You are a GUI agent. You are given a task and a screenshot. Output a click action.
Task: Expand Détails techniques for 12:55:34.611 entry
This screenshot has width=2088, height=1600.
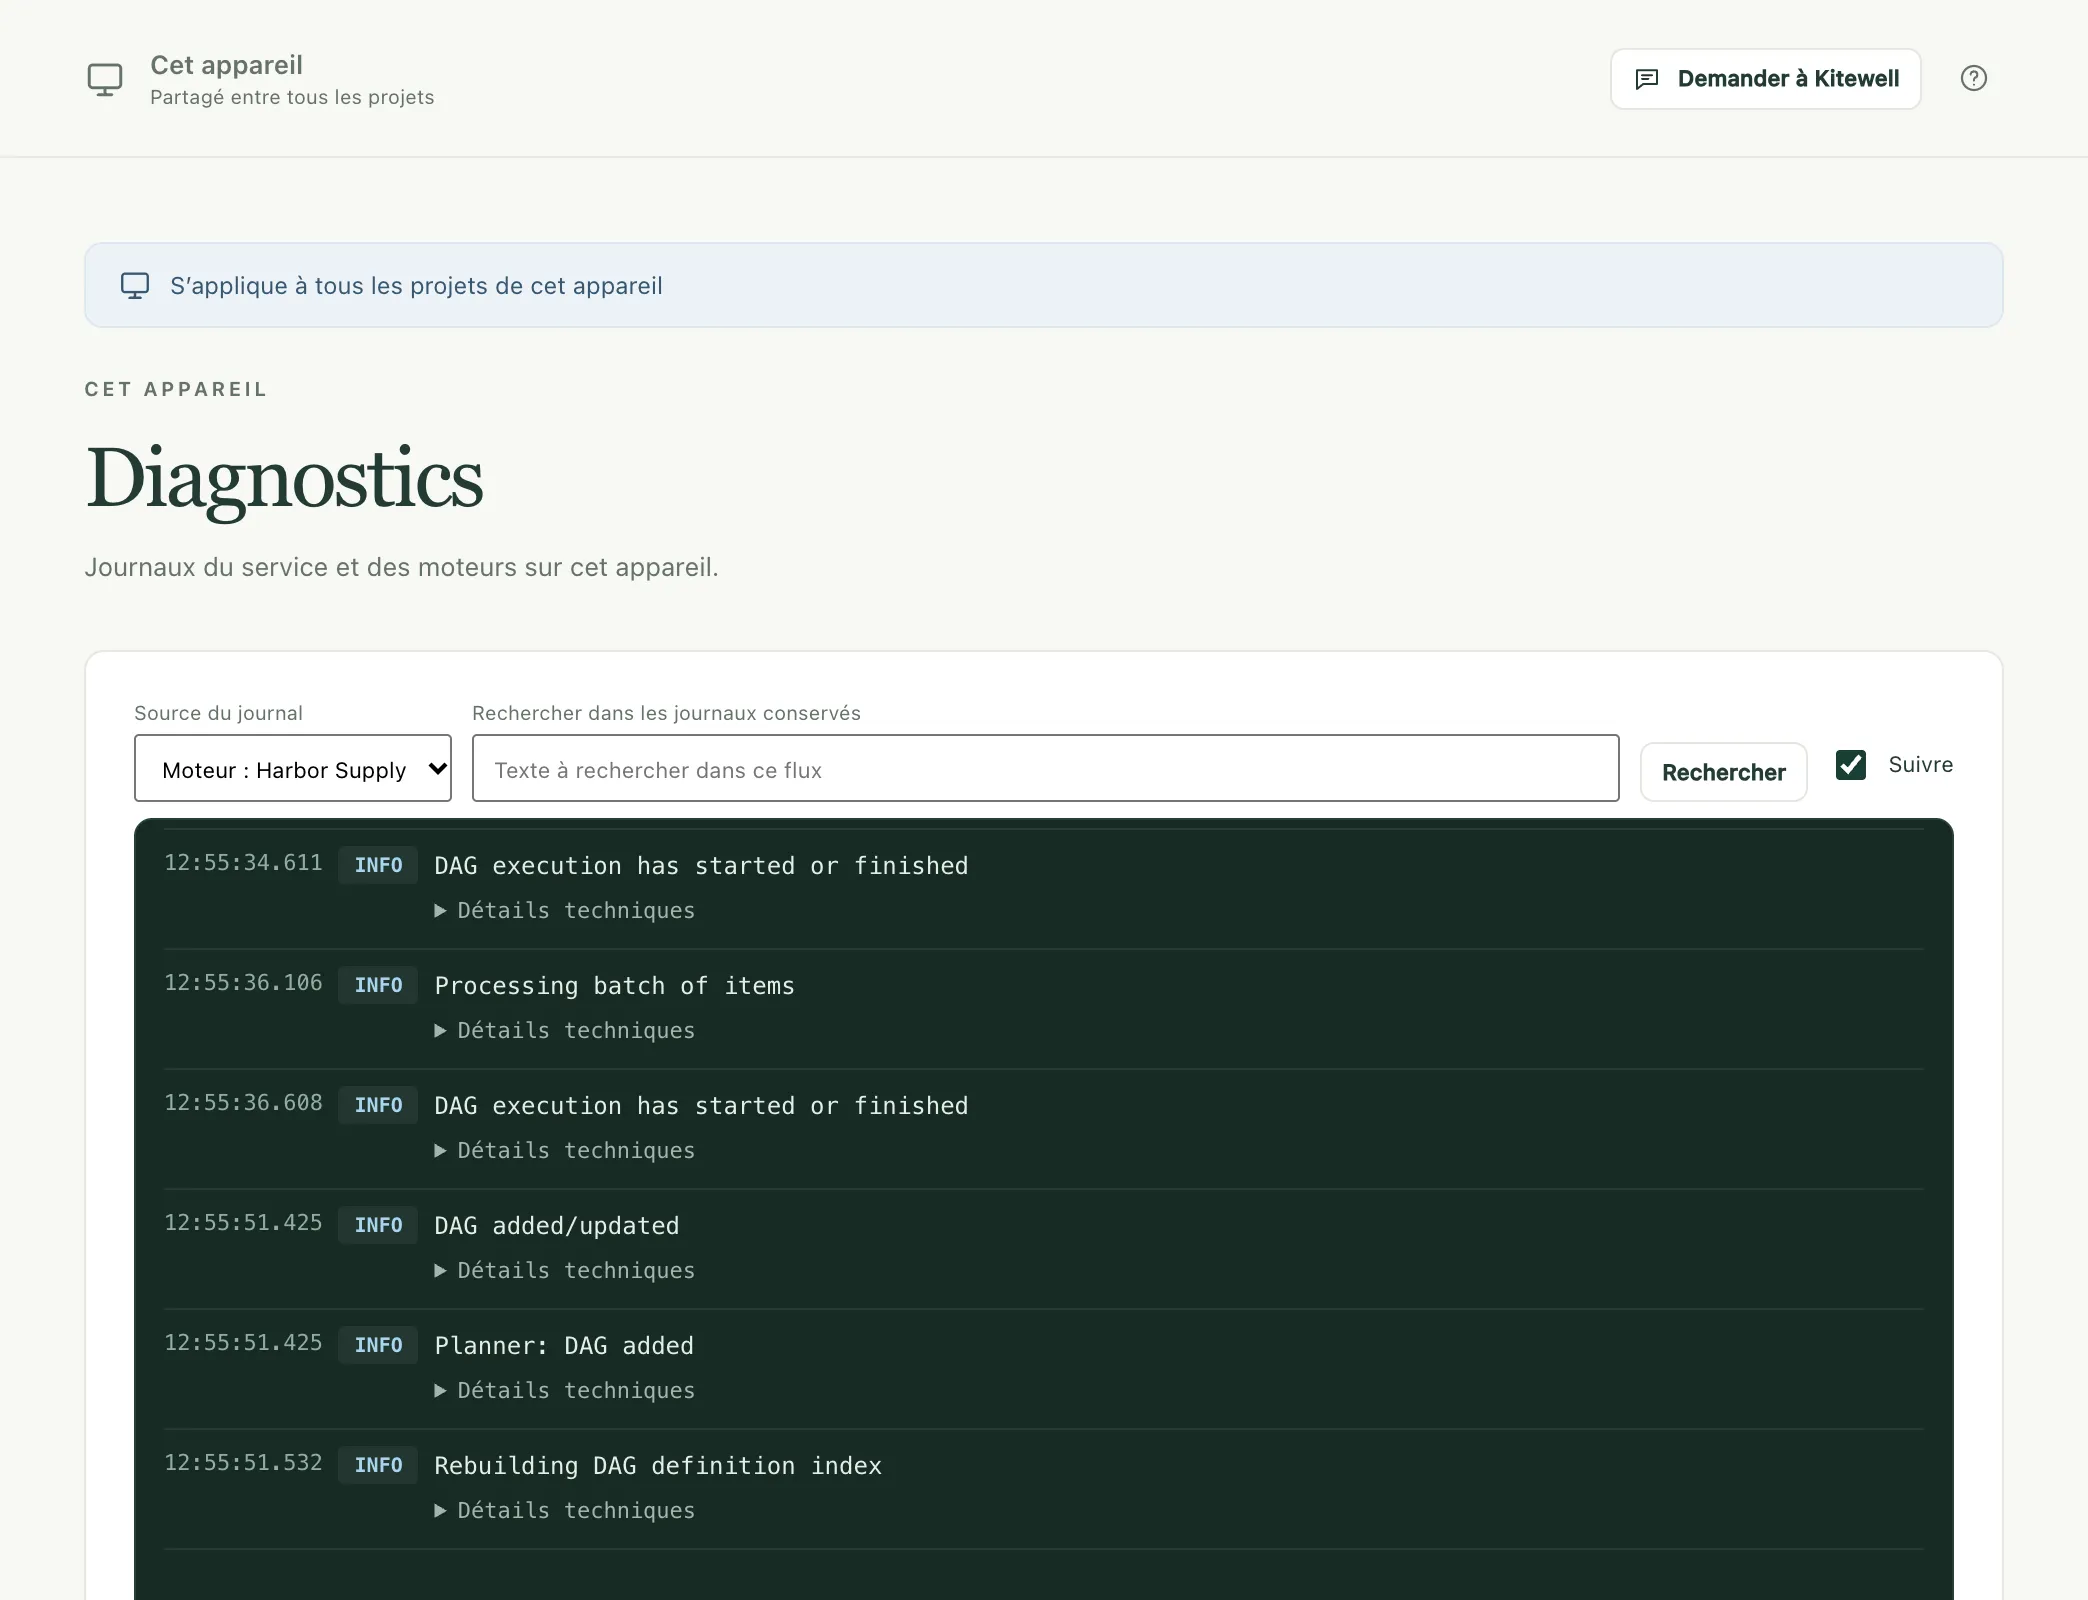coord(565,910)
